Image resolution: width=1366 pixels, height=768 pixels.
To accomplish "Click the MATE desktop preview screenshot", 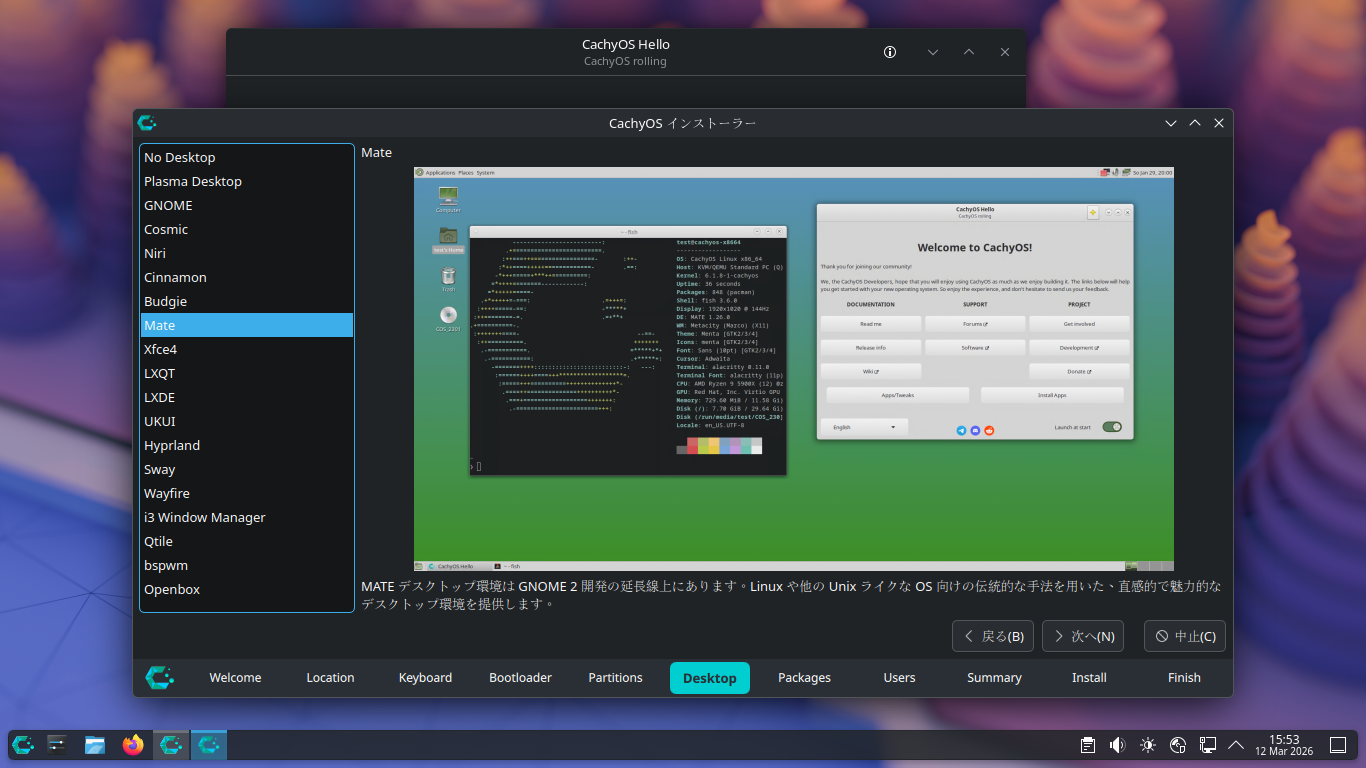I will click(794, 369).
